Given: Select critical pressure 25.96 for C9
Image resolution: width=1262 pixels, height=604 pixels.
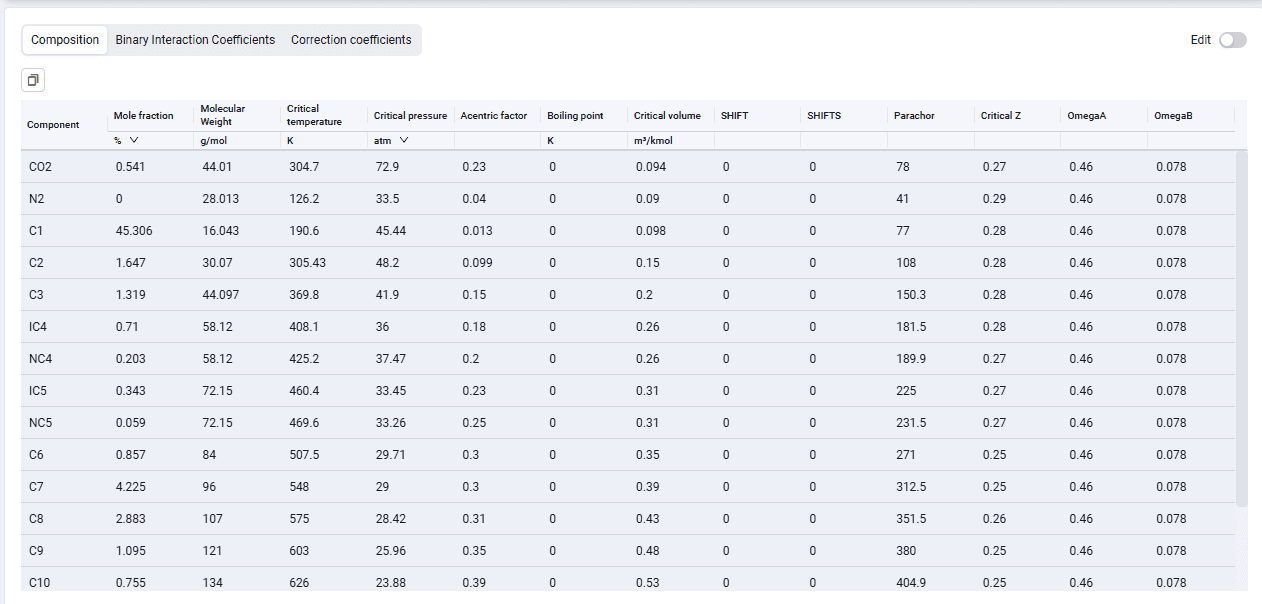Looking at the screenshot, I should (x=391, y=551).
